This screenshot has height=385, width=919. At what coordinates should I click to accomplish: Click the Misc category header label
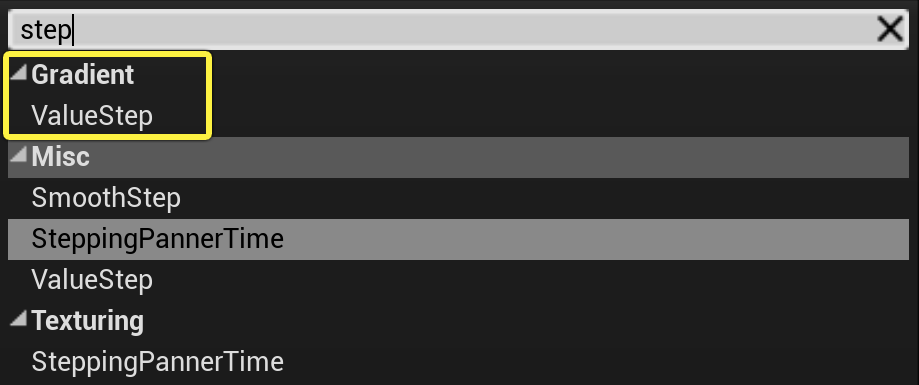[60, 157]
